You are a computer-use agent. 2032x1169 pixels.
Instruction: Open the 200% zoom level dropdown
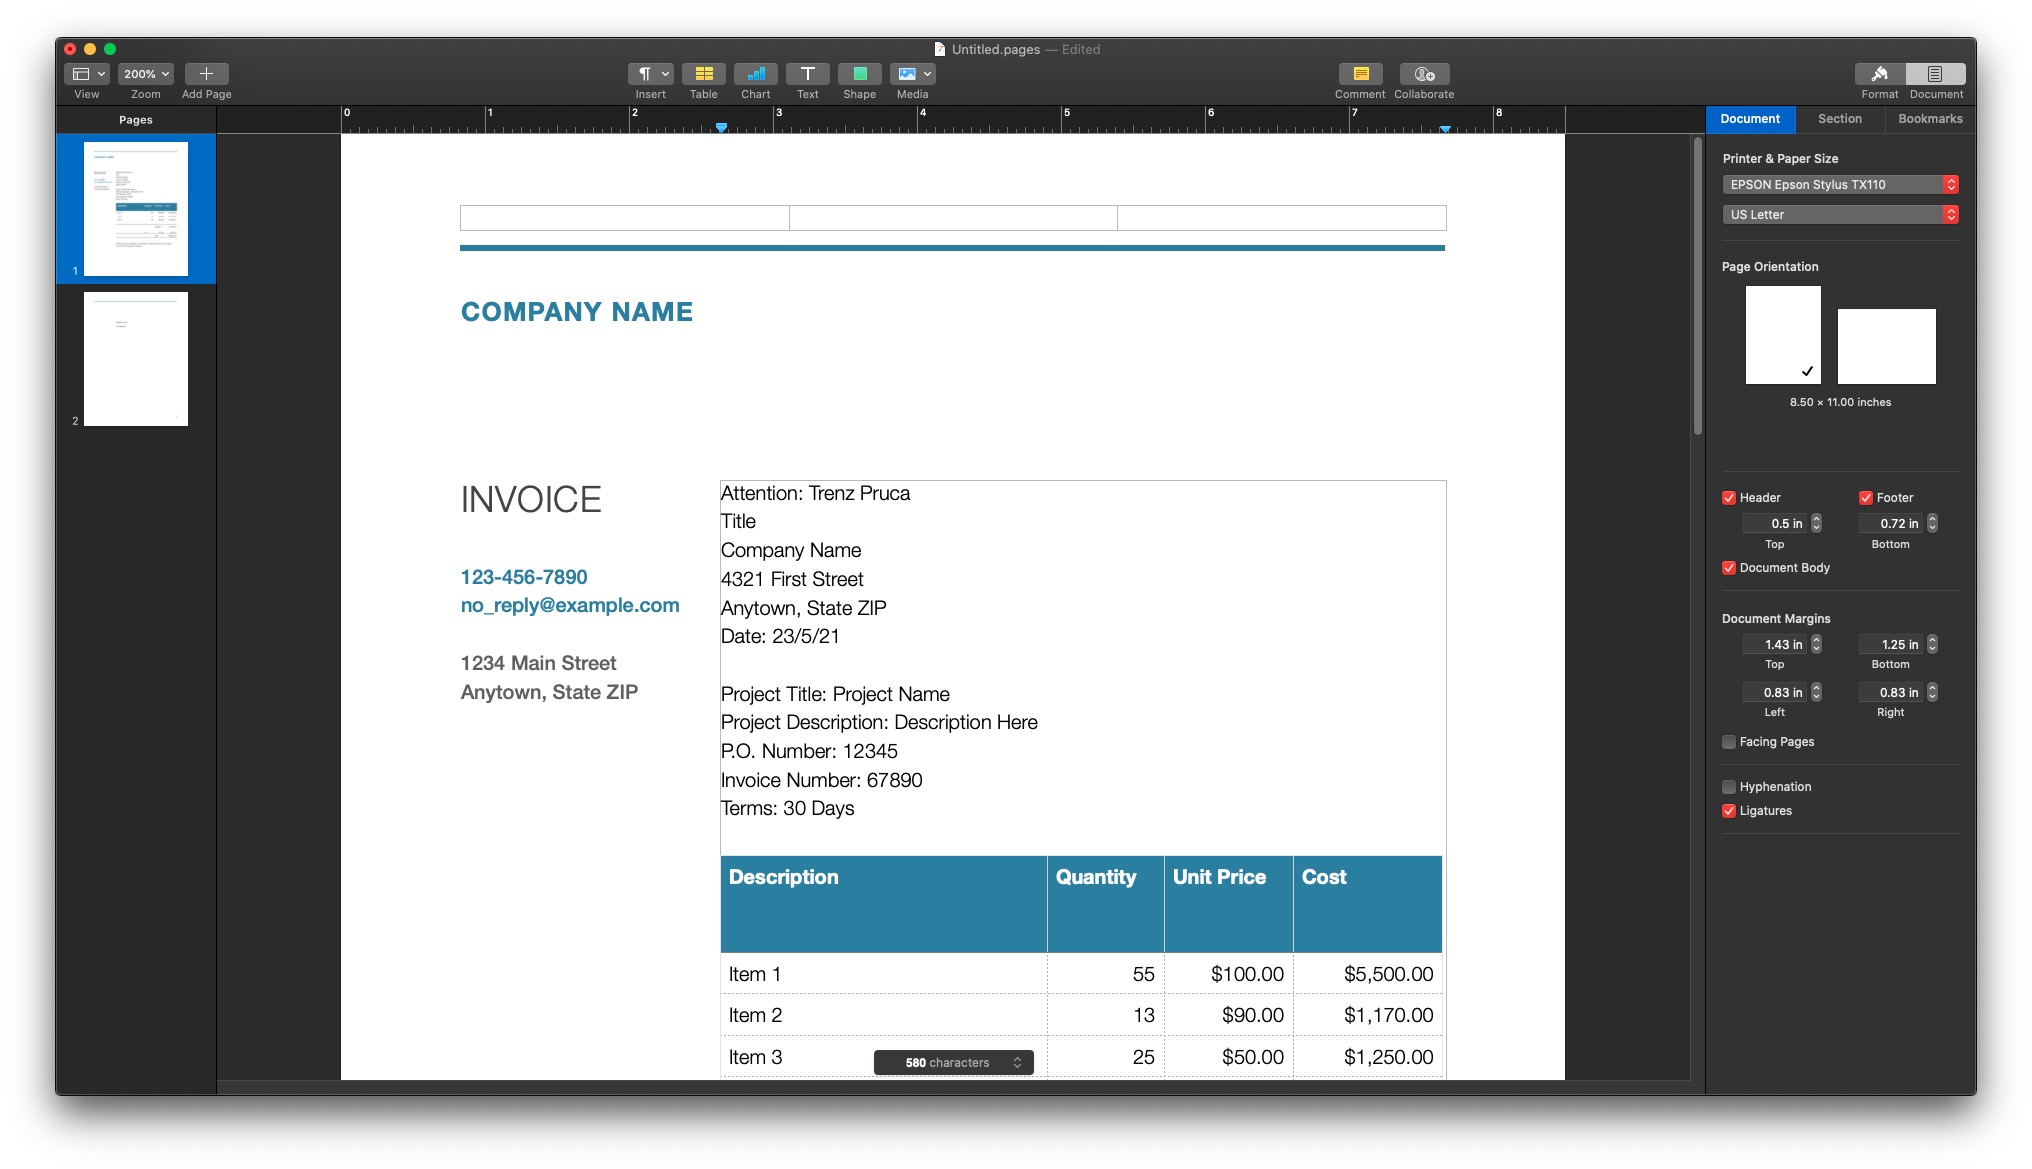tap(146, 74)
